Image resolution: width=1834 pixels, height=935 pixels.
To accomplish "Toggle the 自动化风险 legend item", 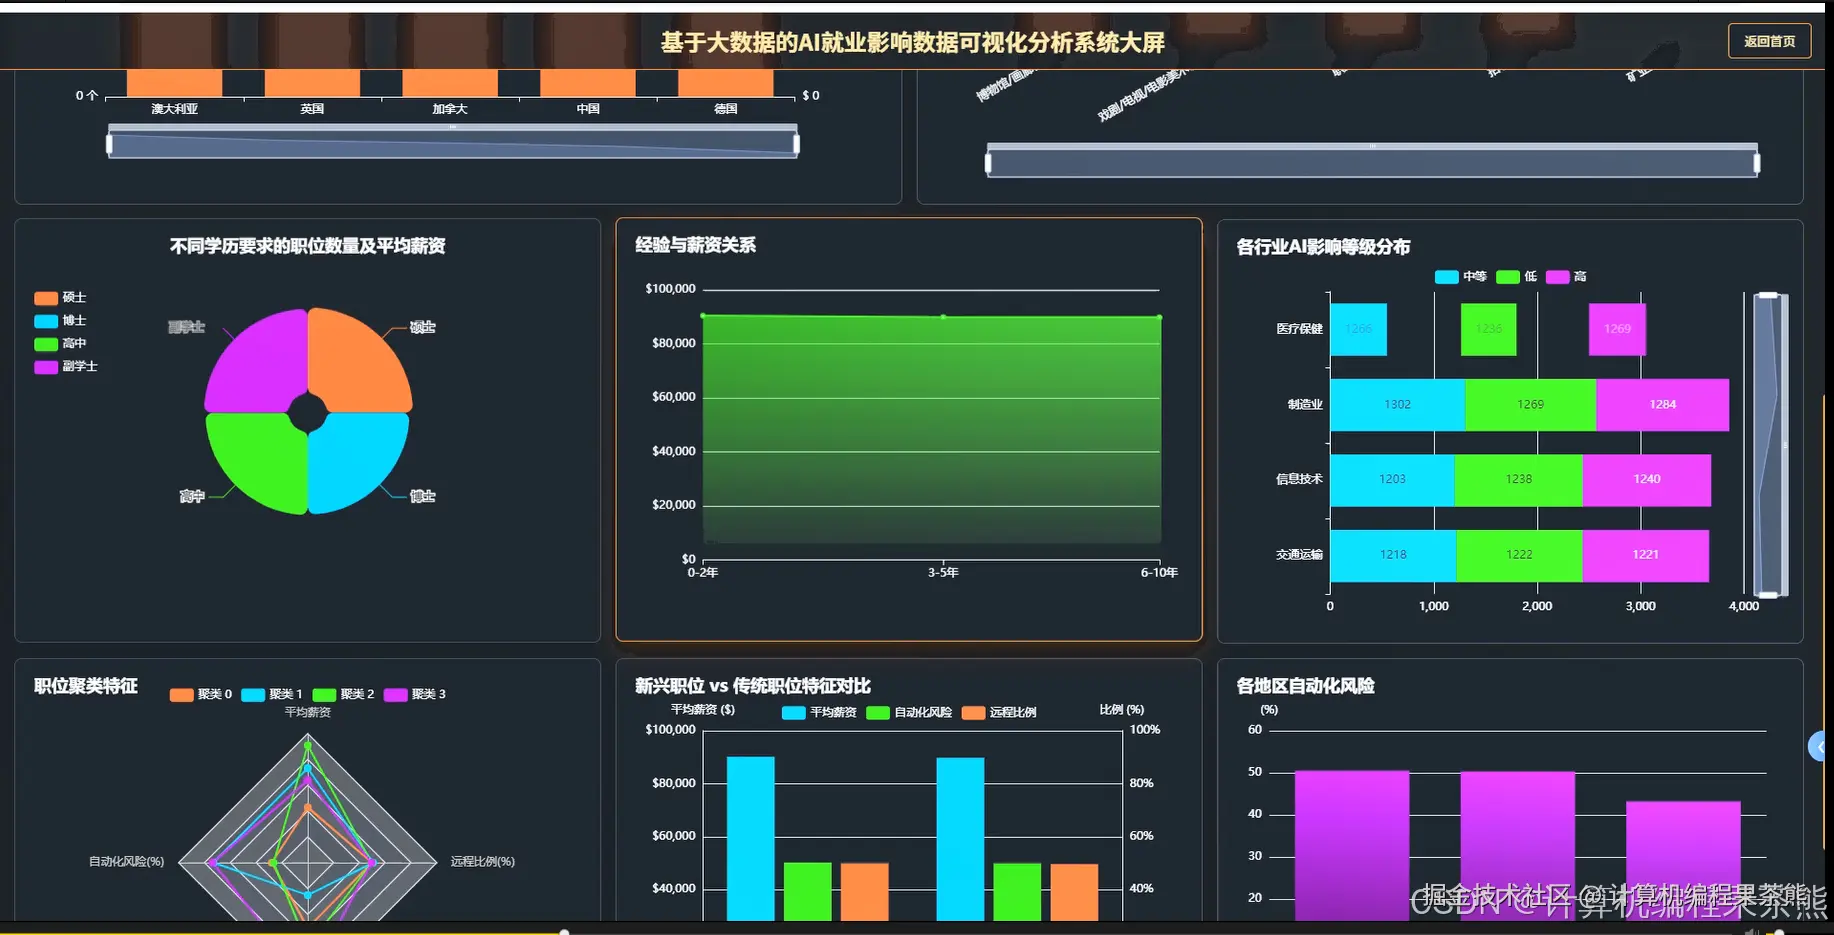I will [909, 713].
